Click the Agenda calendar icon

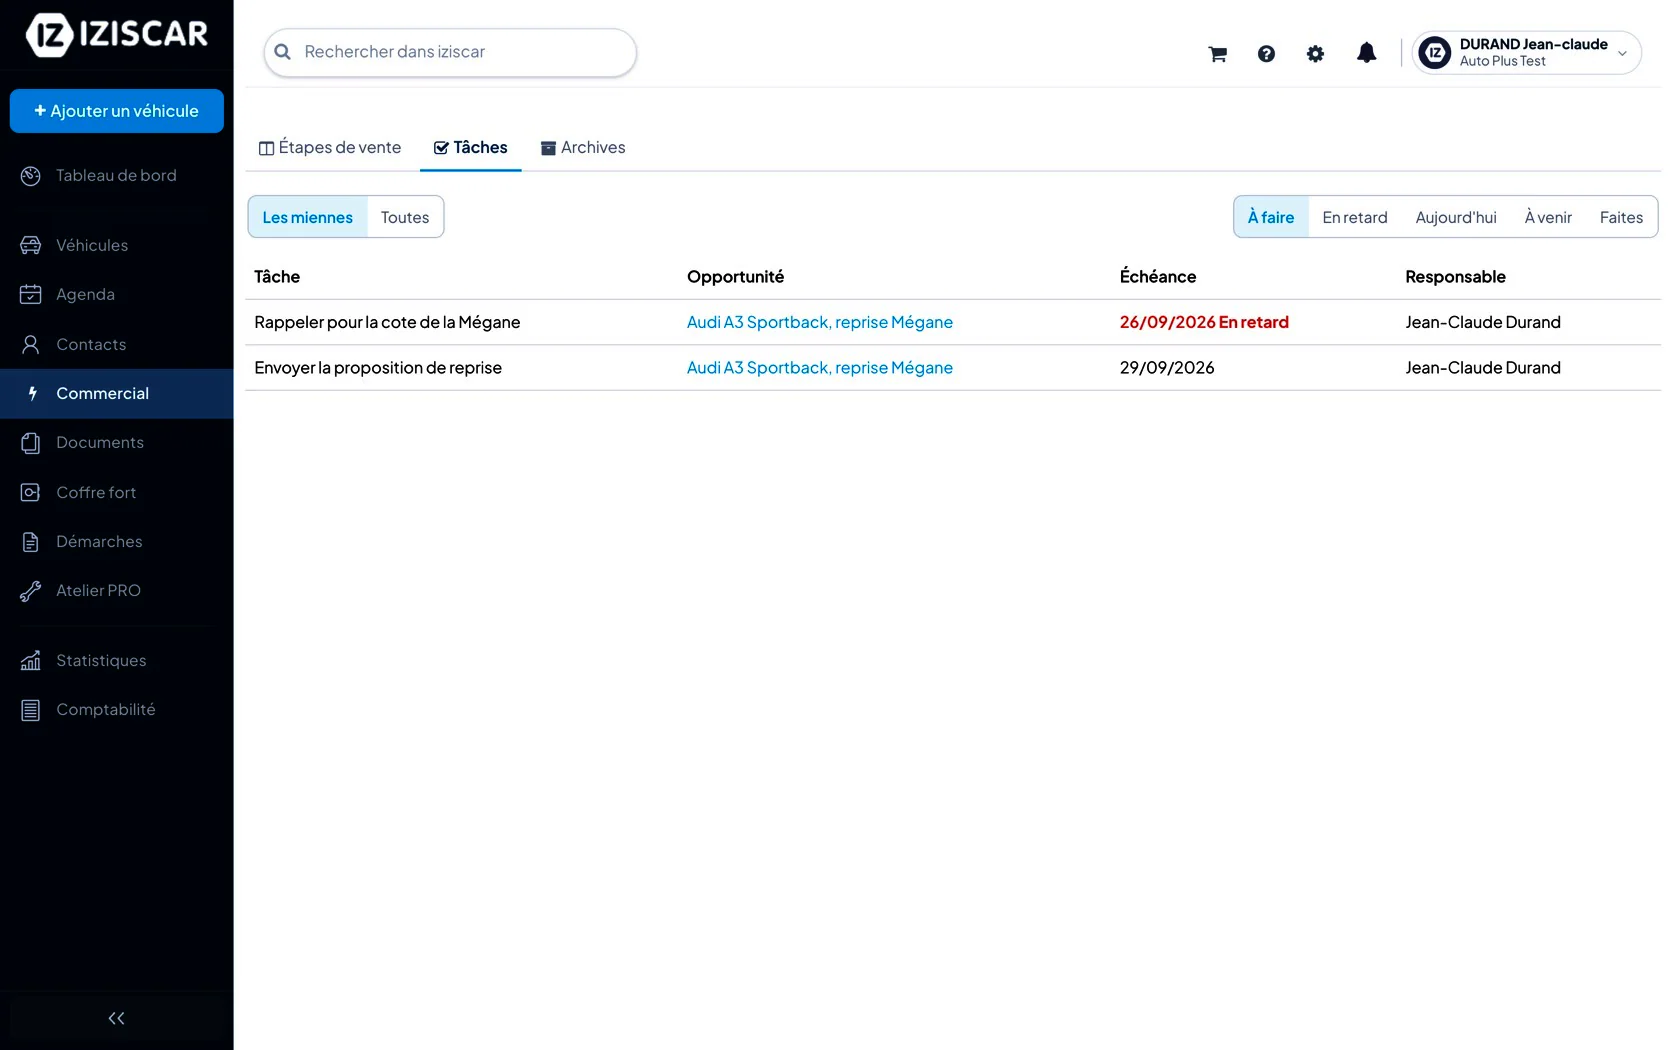coord(31,294)
